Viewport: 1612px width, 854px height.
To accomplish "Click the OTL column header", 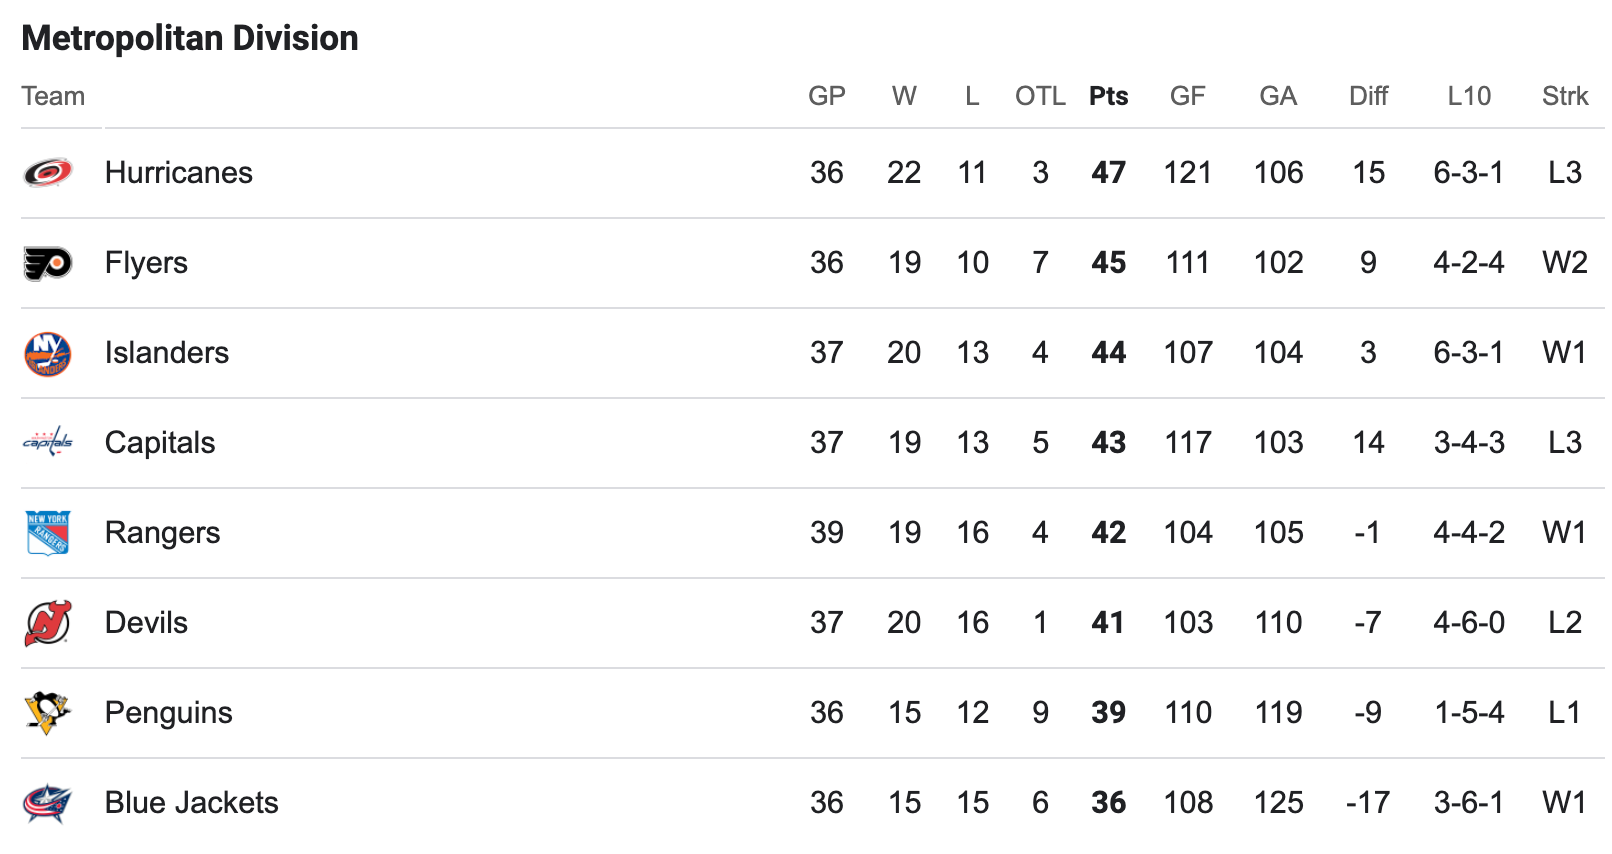I will (x=1041, y=96).
